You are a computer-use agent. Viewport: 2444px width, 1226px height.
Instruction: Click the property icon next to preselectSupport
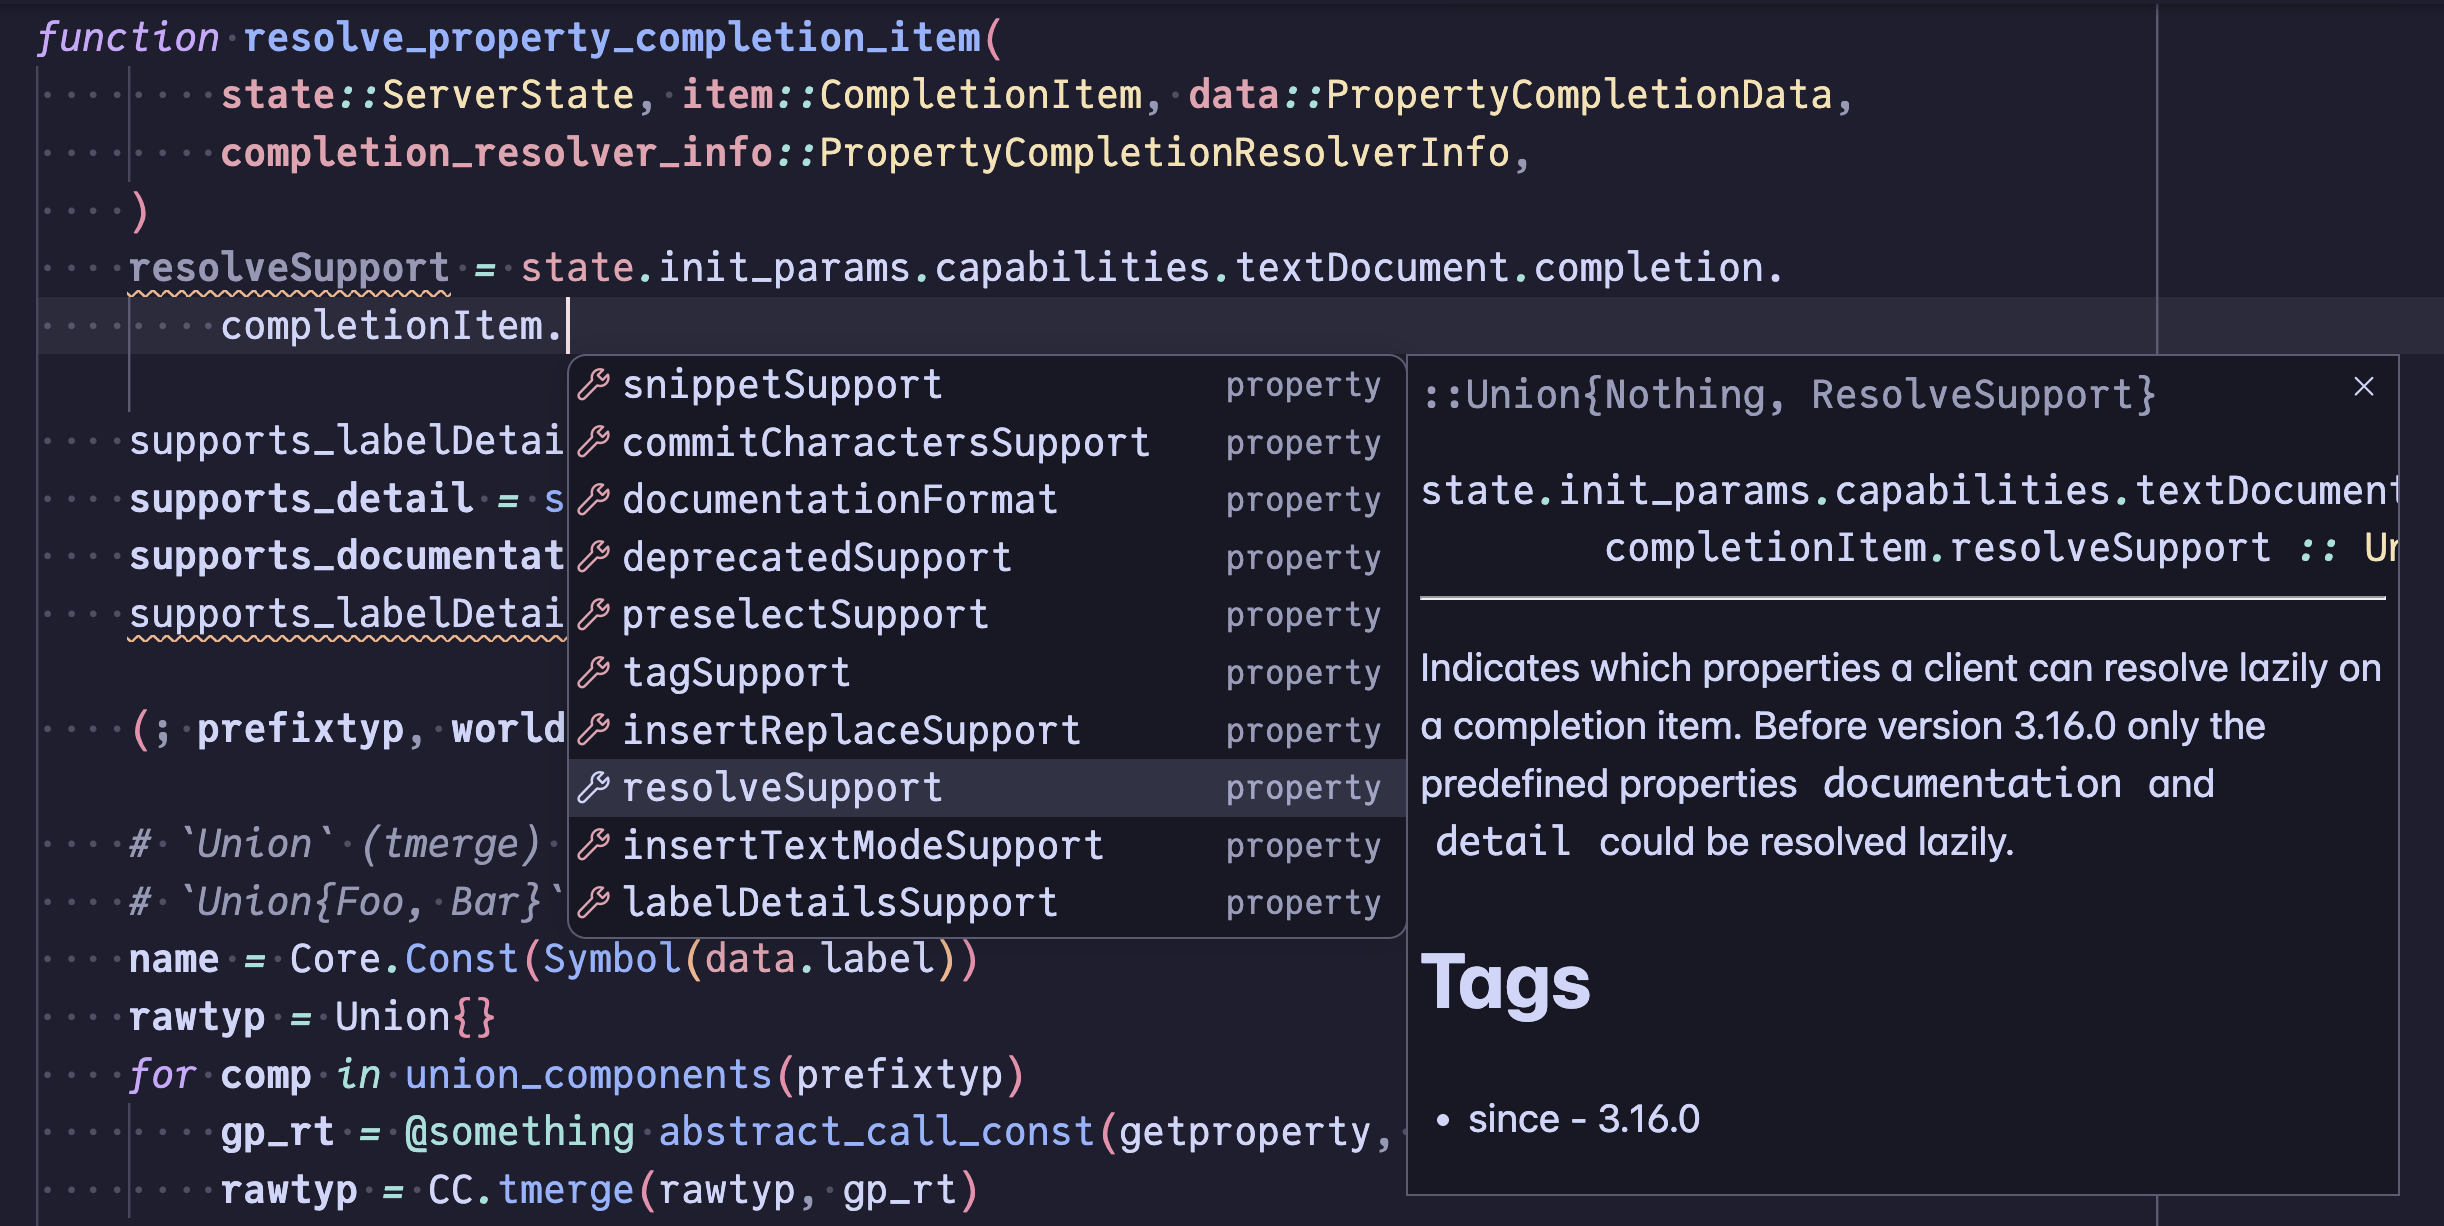pyautogui.click(x=594, y=615)
